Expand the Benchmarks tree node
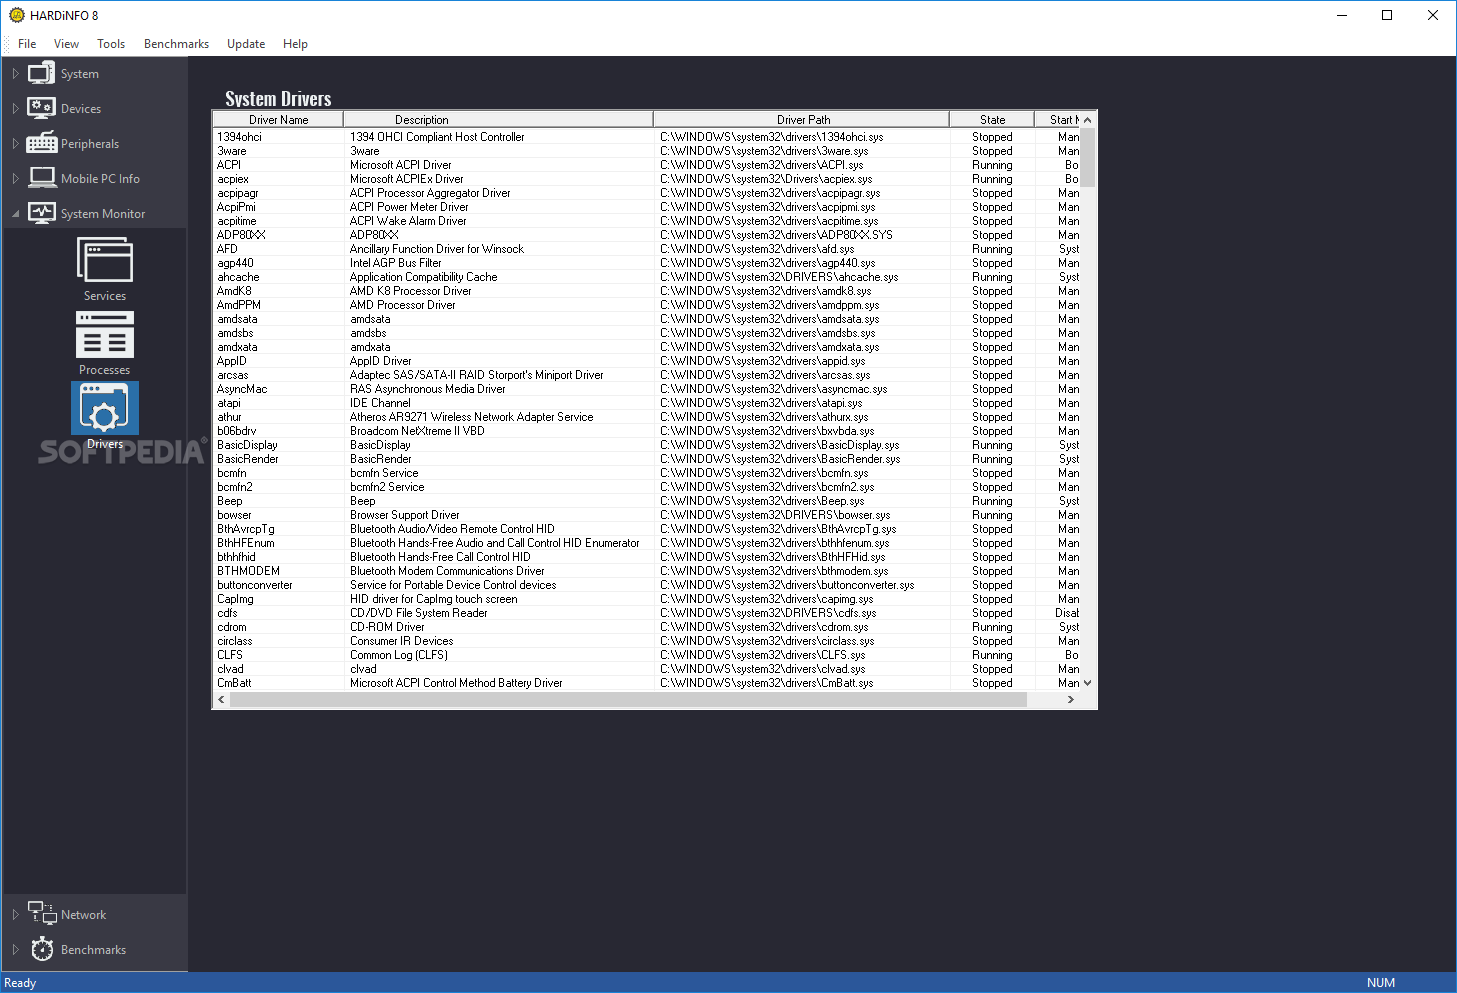This screenshot has width=1457, height=993. [x=15, y=950]
